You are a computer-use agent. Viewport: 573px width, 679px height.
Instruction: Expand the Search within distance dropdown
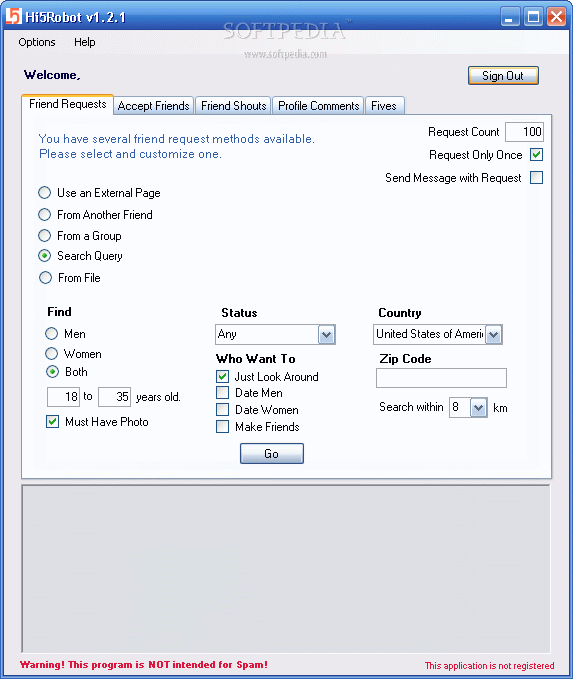click(479, 407)
